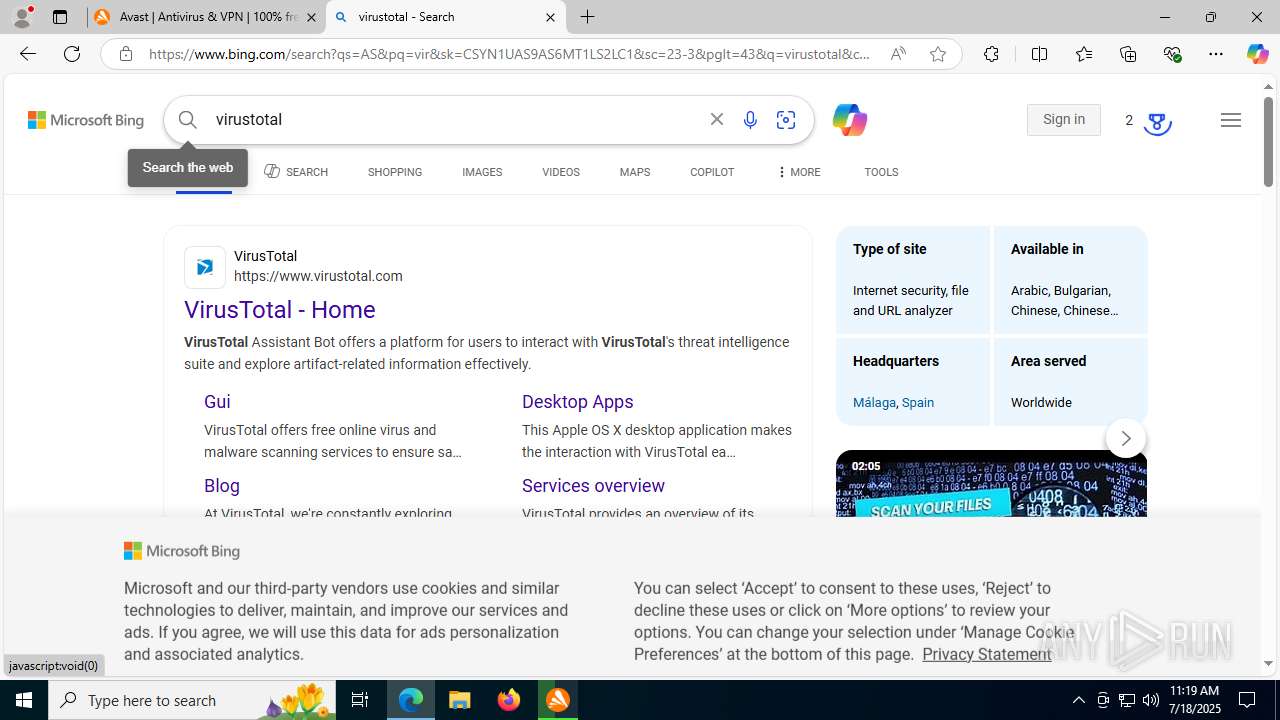The width and height of the screenshot is (1280, 720).
Task: Click the page vertical scrollbar
Action: 1268,140
